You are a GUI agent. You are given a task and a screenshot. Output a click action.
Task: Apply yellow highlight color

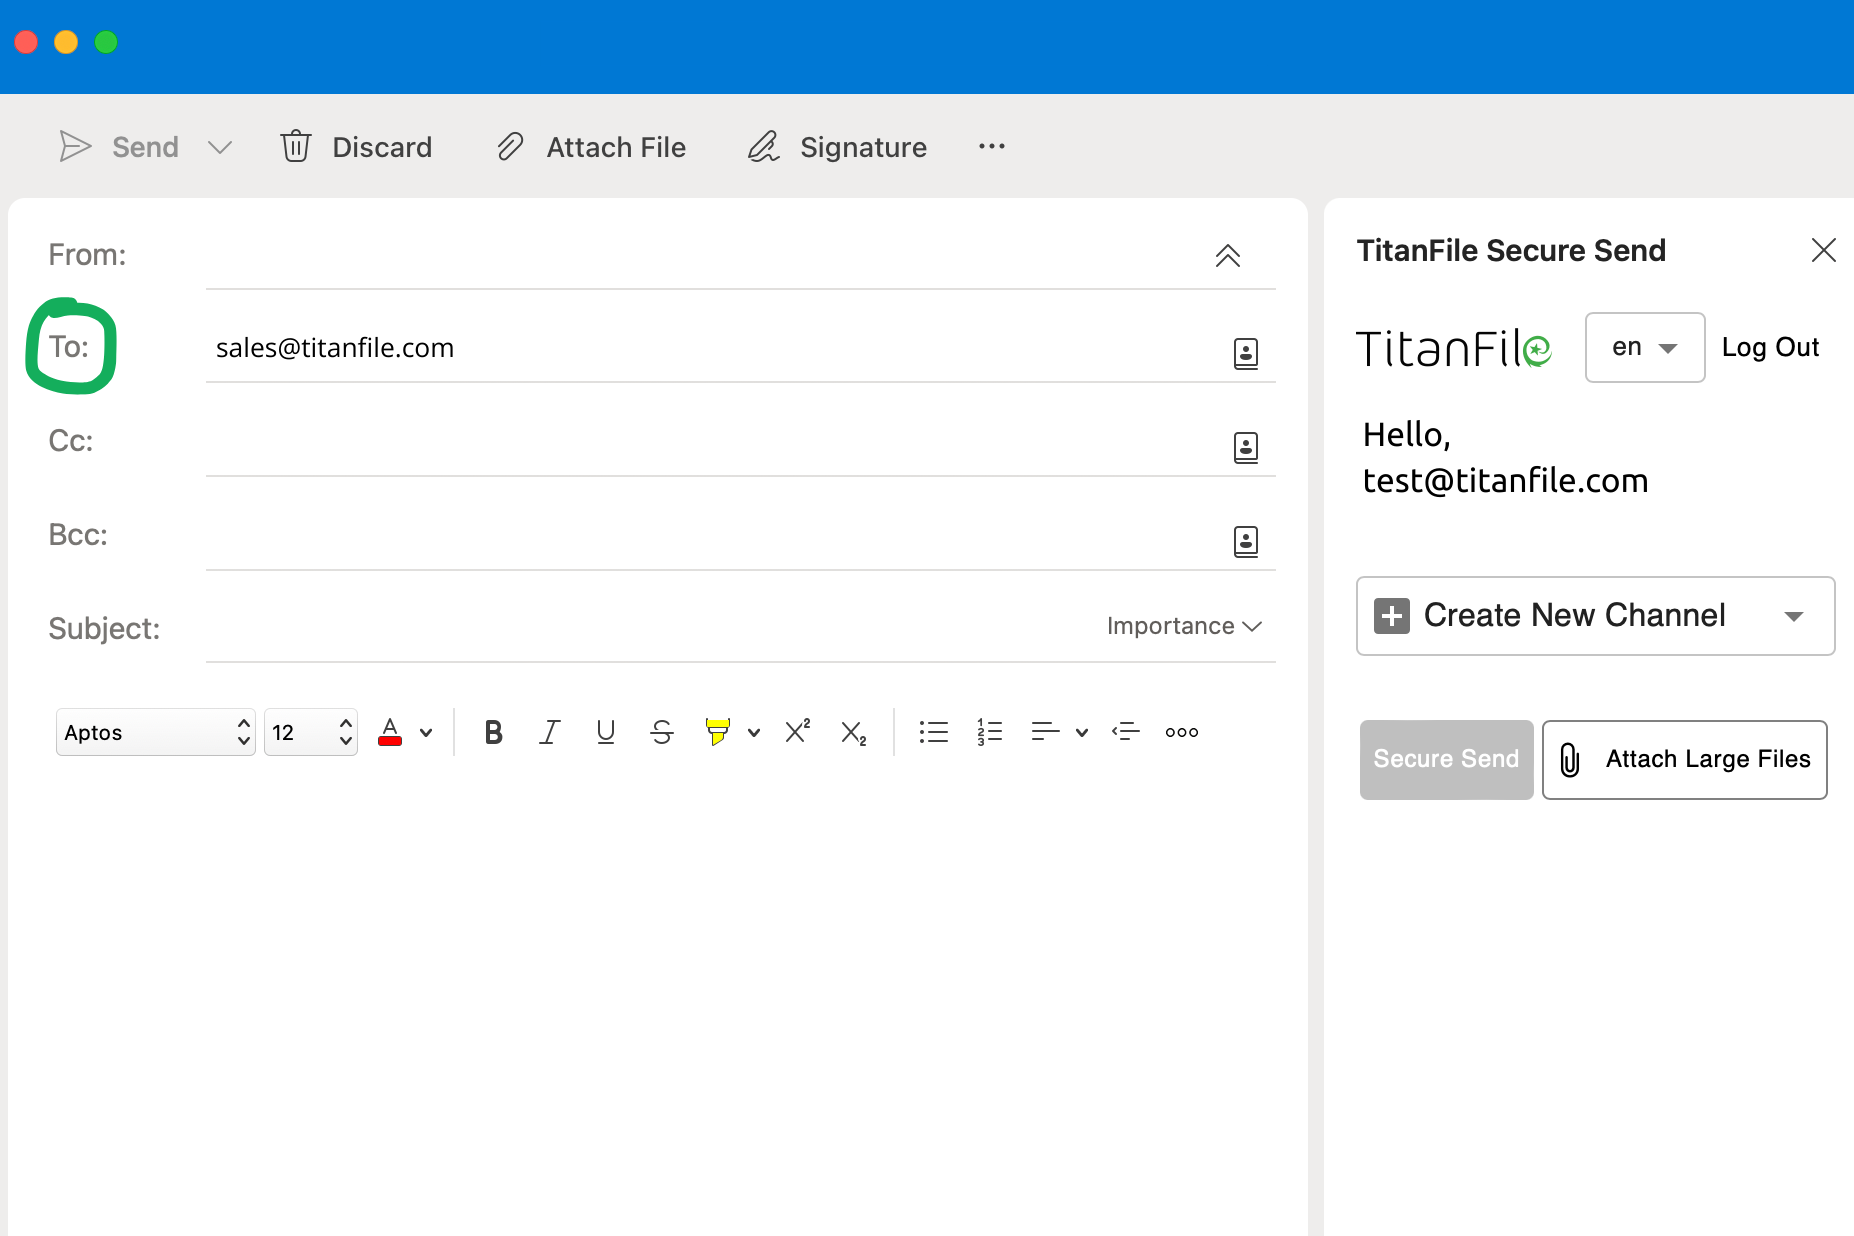click(x=717, y=732)
